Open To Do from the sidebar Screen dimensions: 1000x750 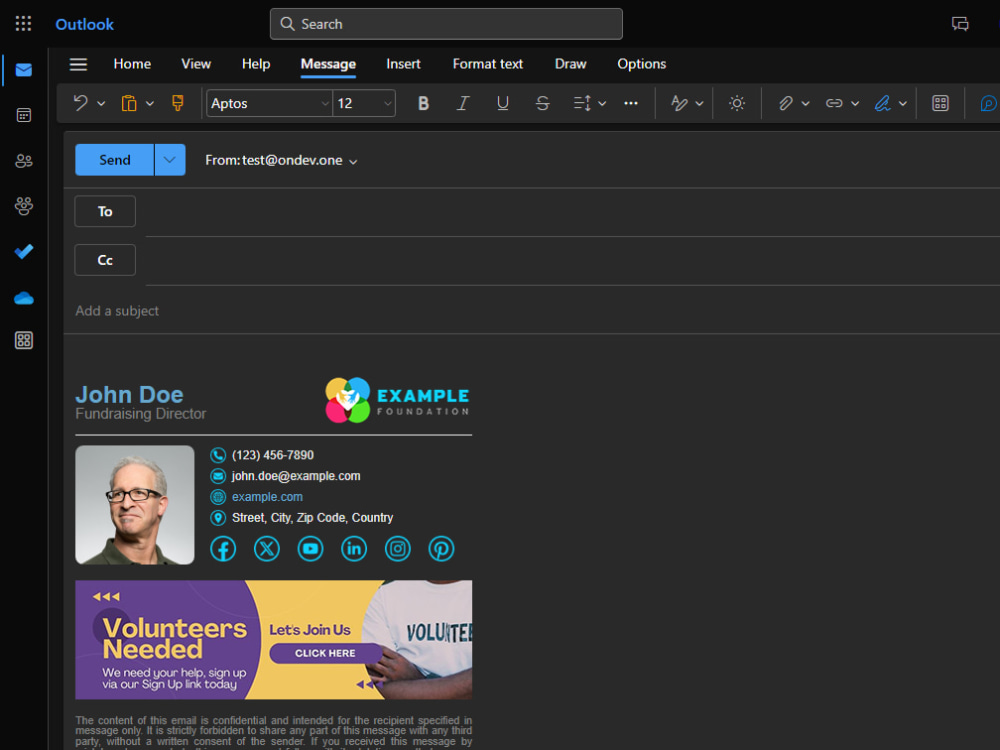(x=23, y=252)
